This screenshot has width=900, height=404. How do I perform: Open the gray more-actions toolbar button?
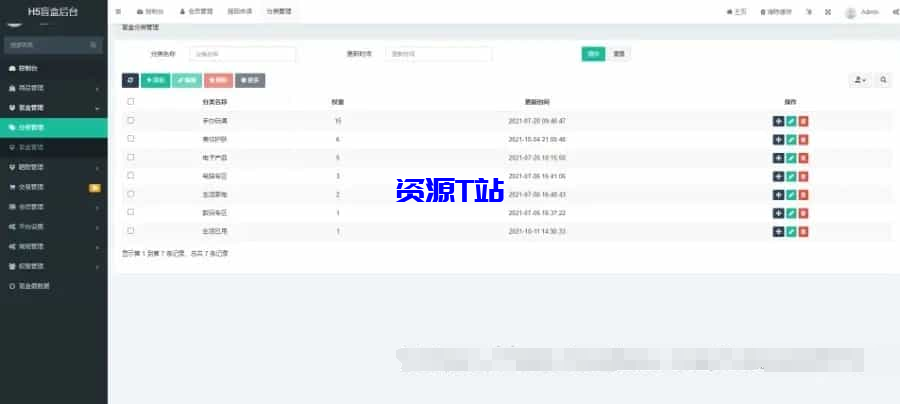pyautogui.click(x=250, y=80)
